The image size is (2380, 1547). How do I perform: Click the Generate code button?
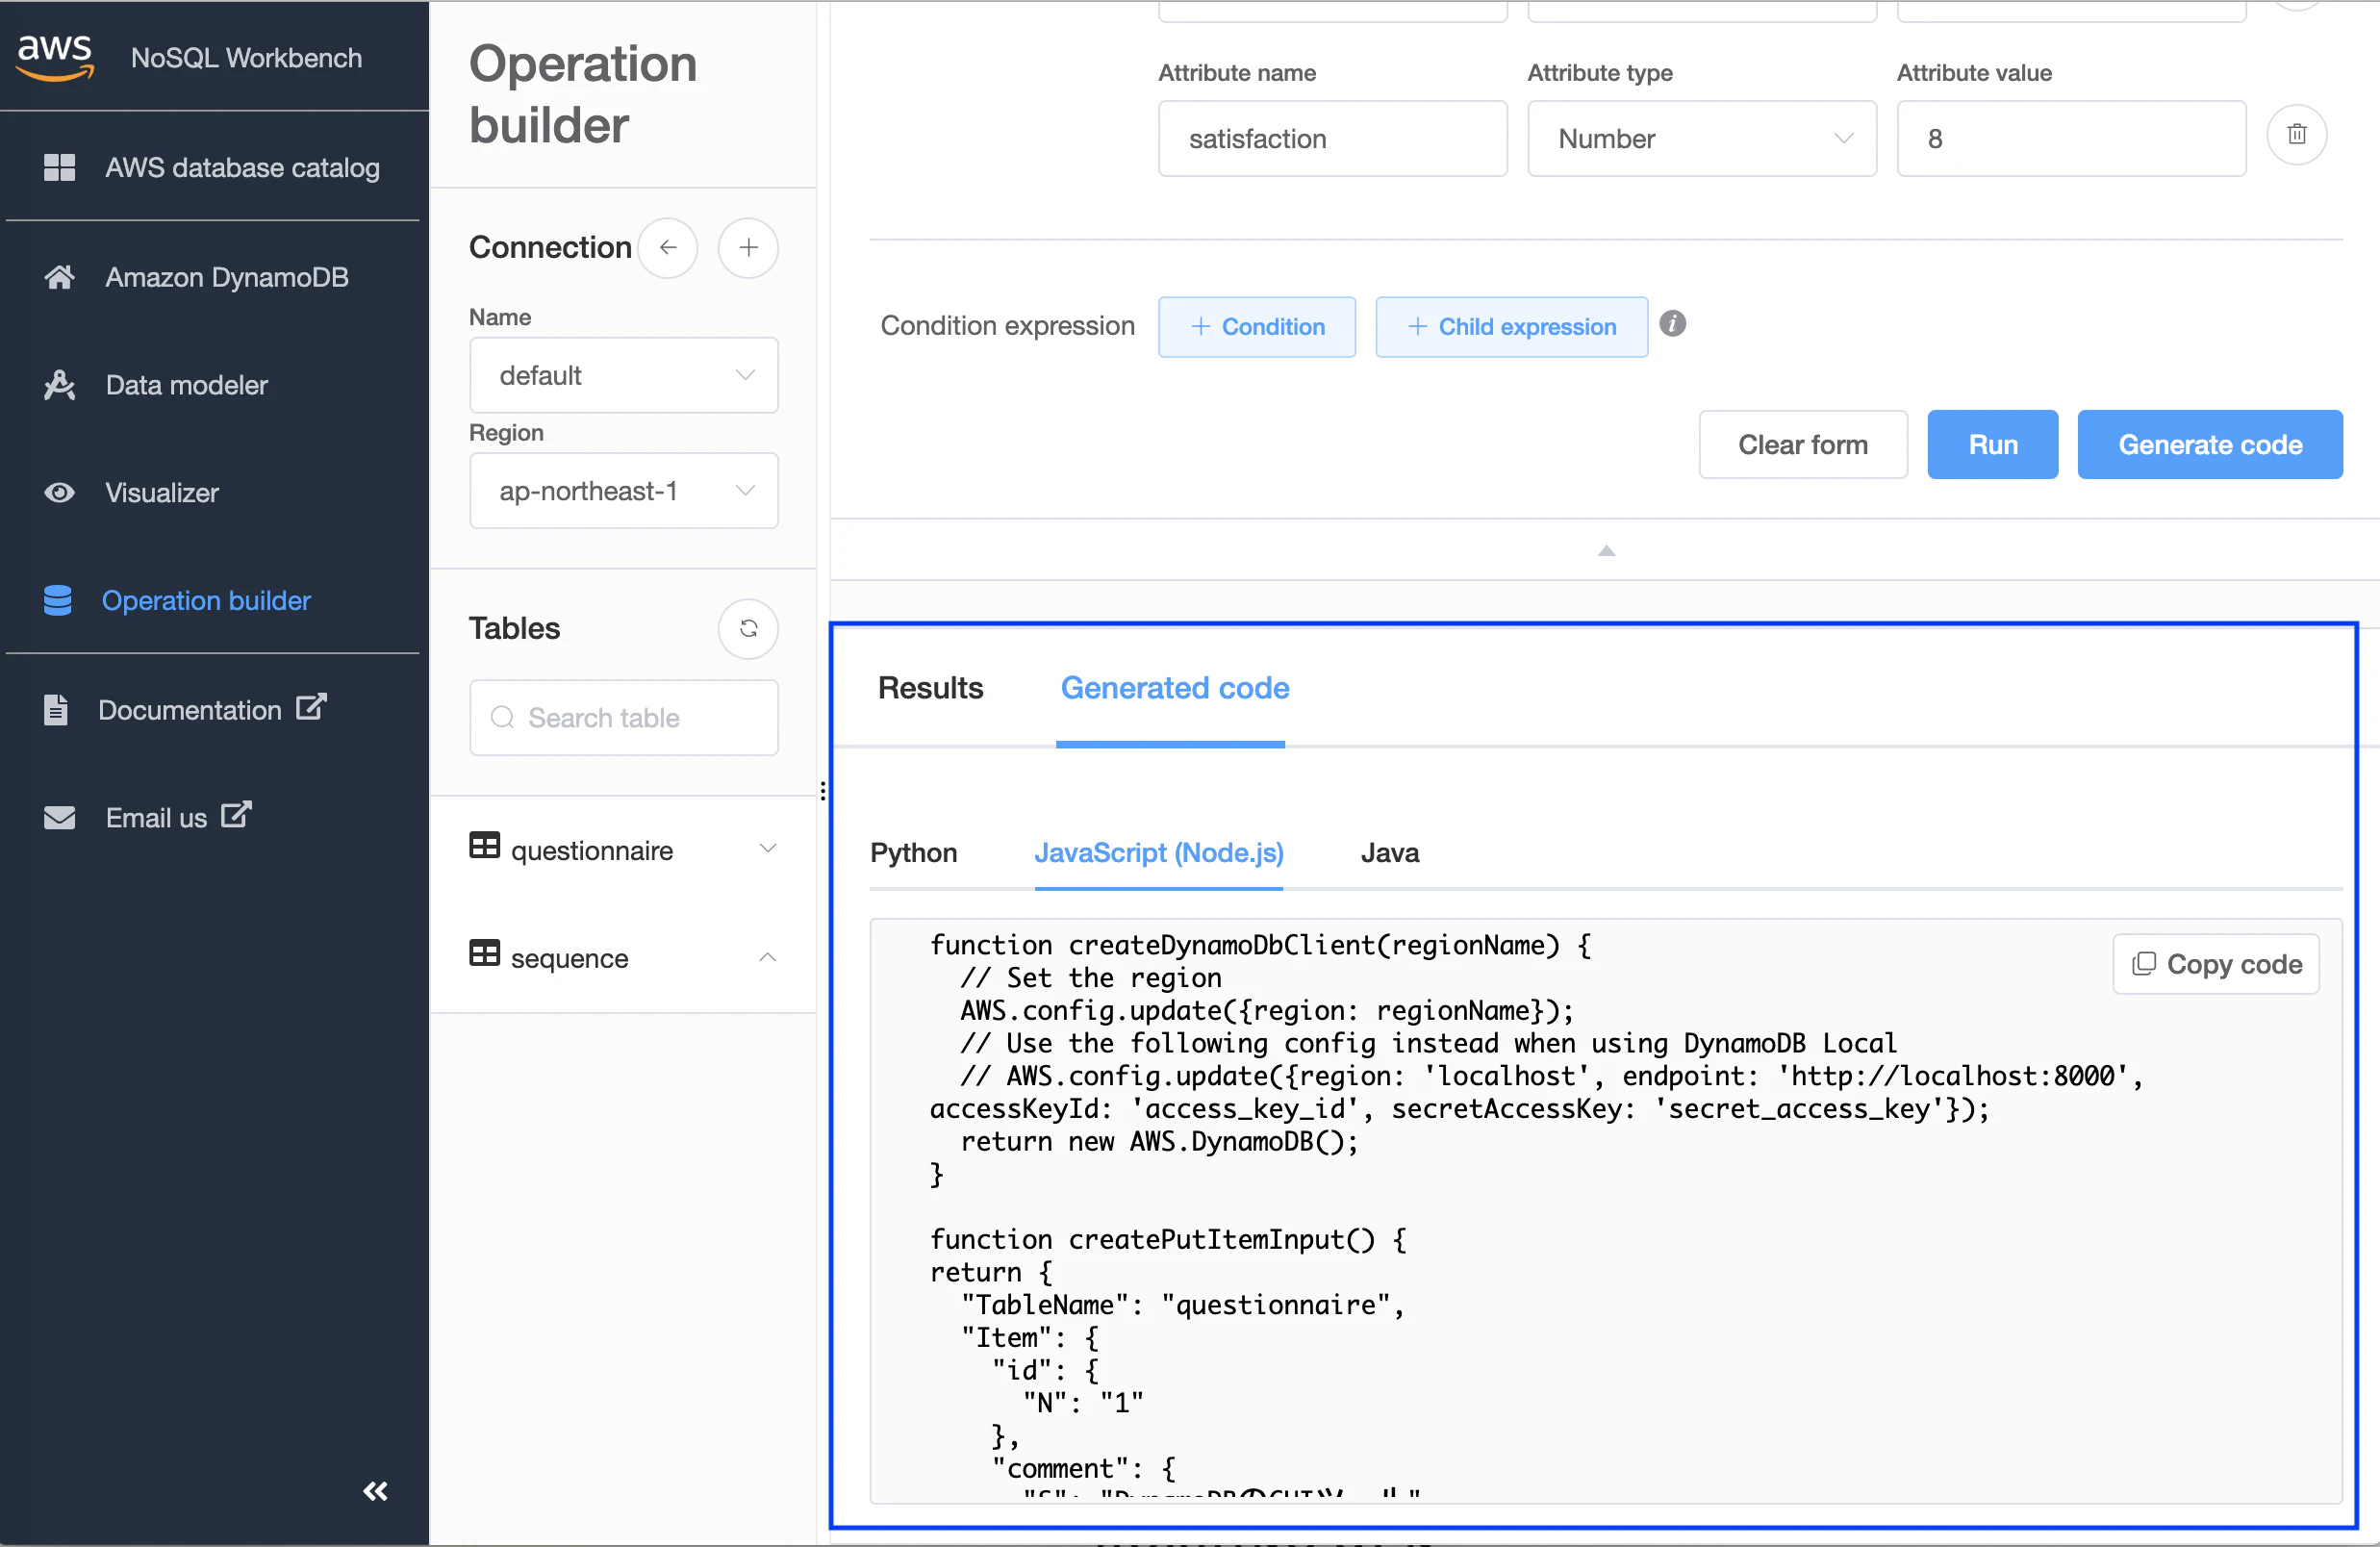(2209, 444)
